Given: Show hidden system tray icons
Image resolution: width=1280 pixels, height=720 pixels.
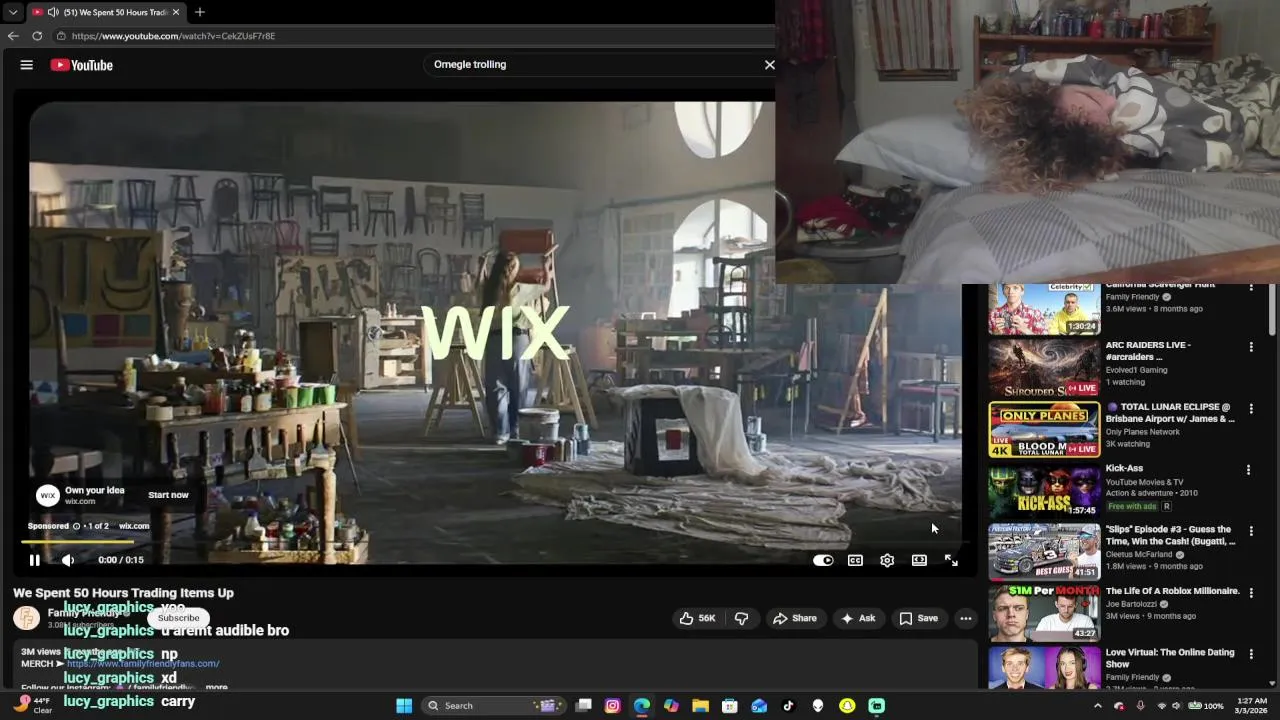Looking at the screenshot, I should click(1098, 706).
